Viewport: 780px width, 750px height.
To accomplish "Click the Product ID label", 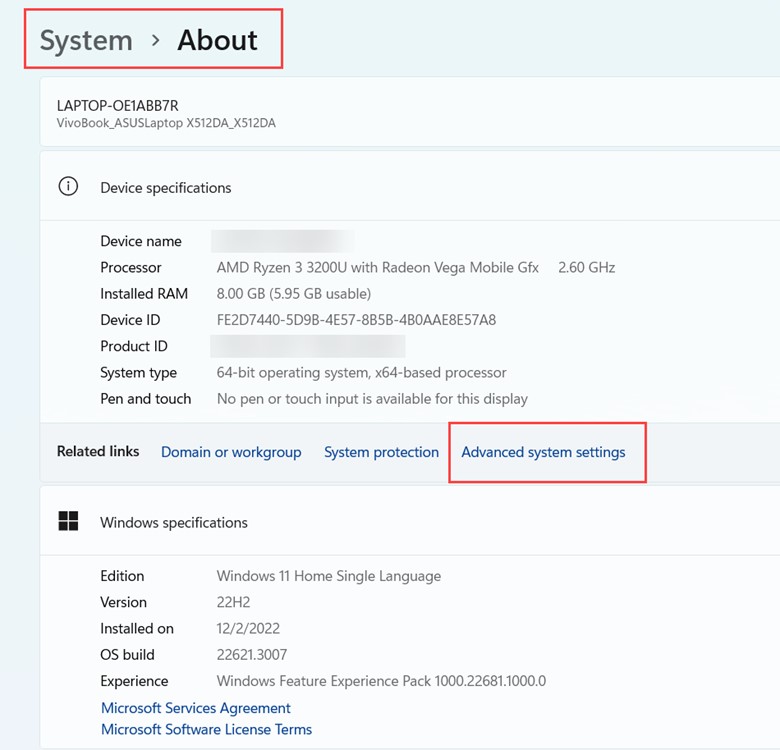I will [x=134, y=346].
